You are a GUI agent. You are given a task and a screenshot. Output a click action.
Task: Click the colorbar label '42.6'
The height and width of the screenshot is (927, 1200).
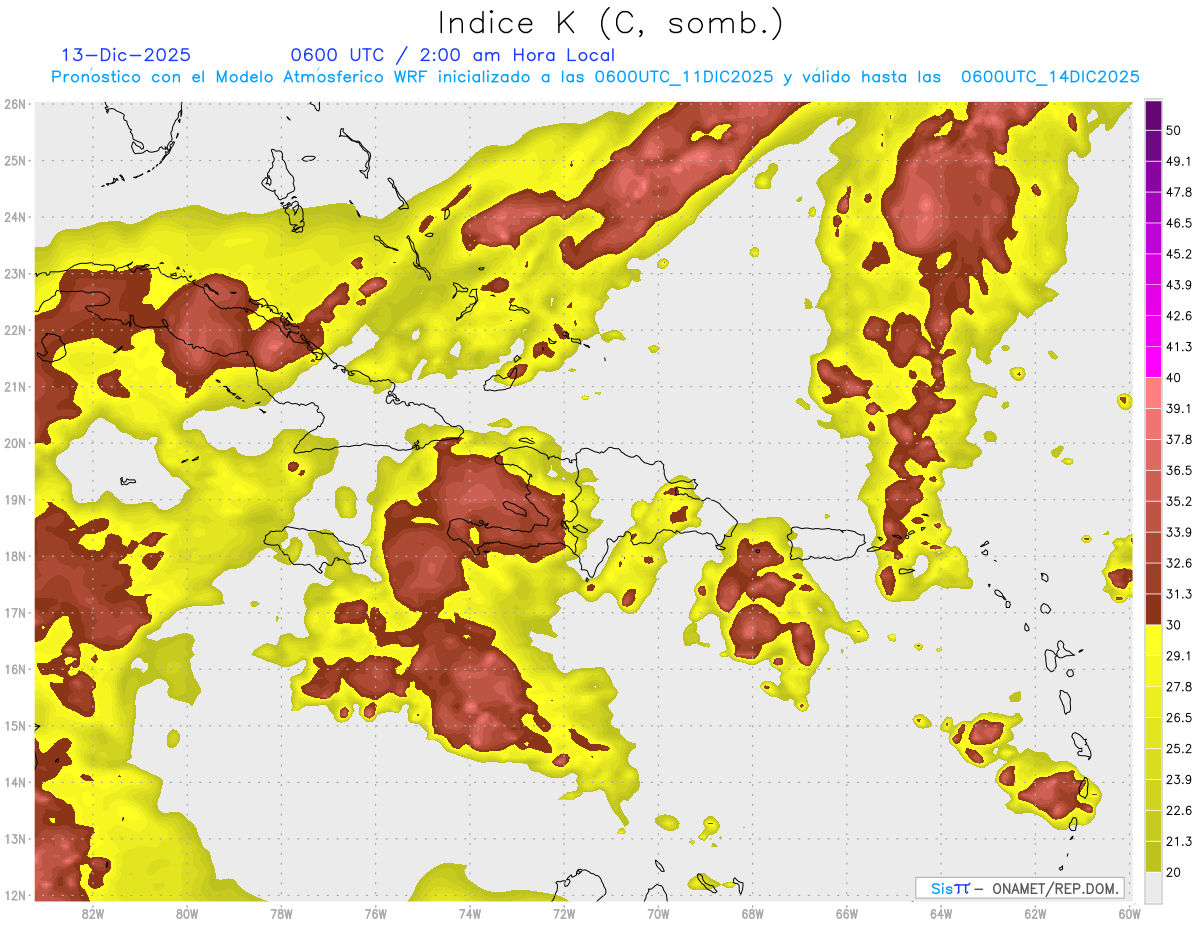pos(1179,316)
